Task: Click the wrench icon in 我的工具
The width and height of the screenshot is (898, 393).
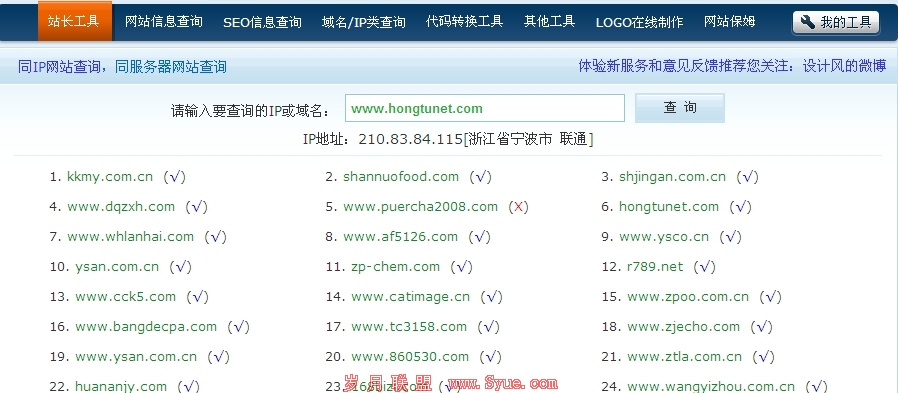Action: pyautogui.click(x=808, y=22)
